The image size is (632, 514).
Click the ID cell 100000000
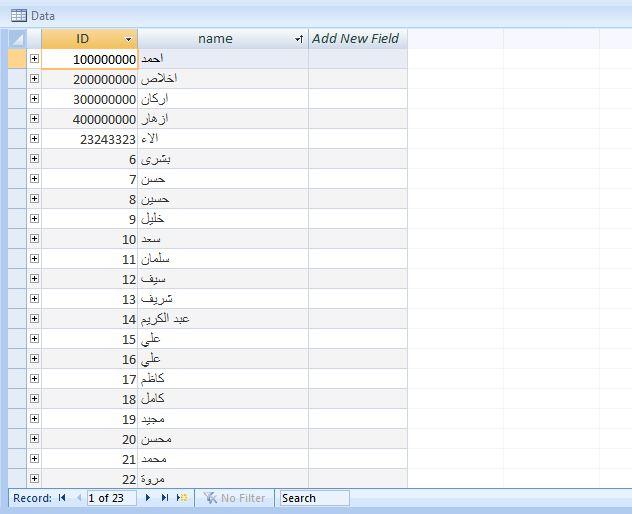89,59
